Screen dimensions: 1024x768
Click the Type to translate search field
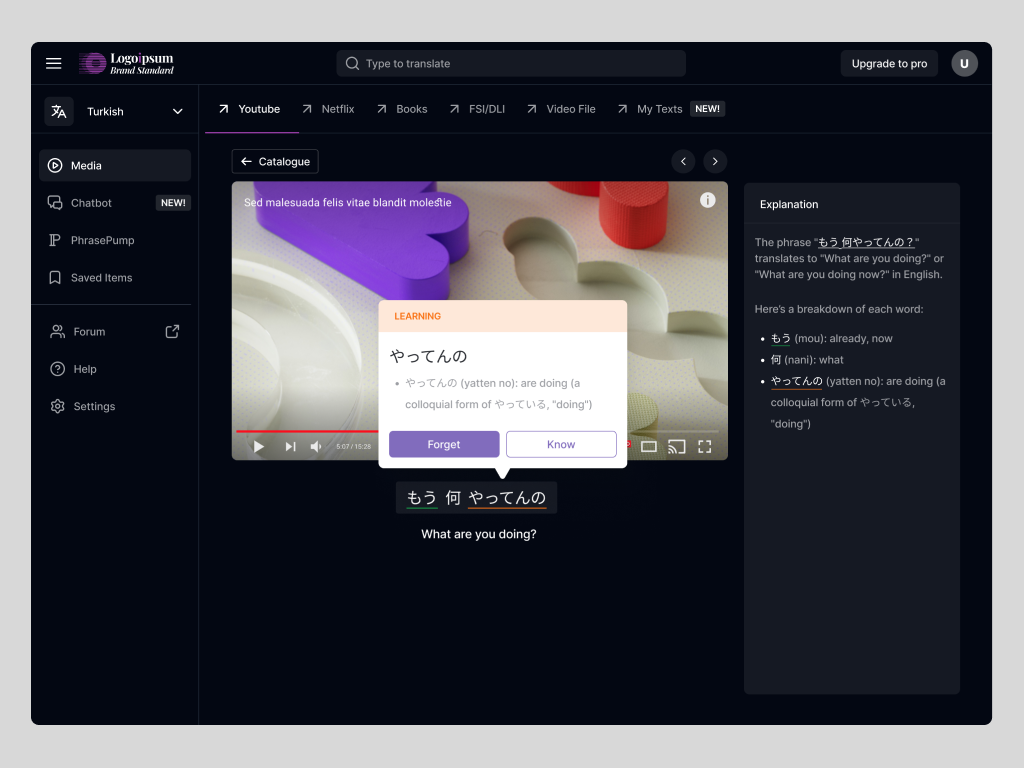coord(510,62)
